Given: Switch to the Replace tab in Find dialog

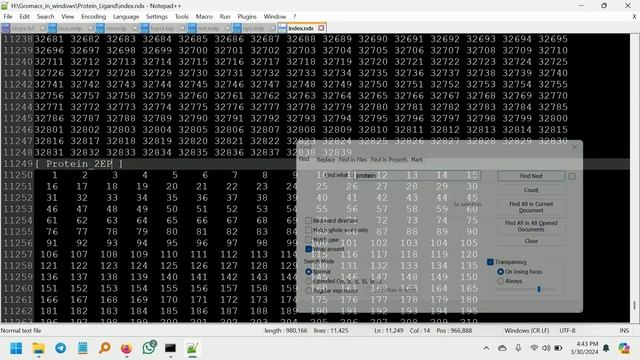Looking at the screenshot, I should pos(326,160).
